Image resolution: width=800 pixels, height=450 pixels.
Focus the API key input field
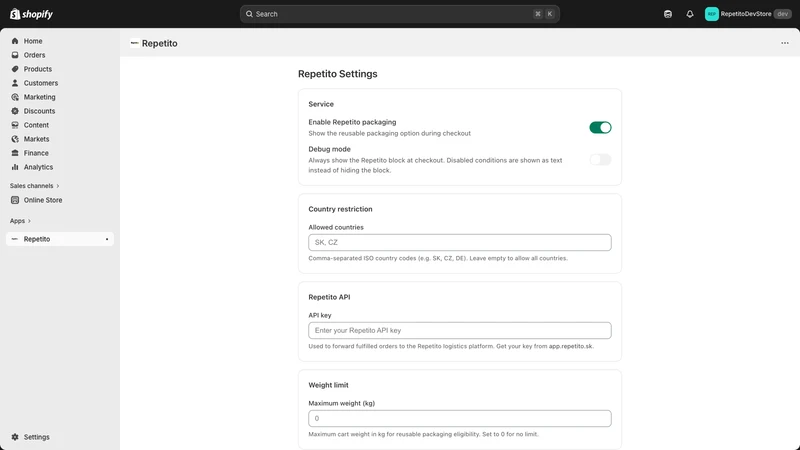point(460,330)
